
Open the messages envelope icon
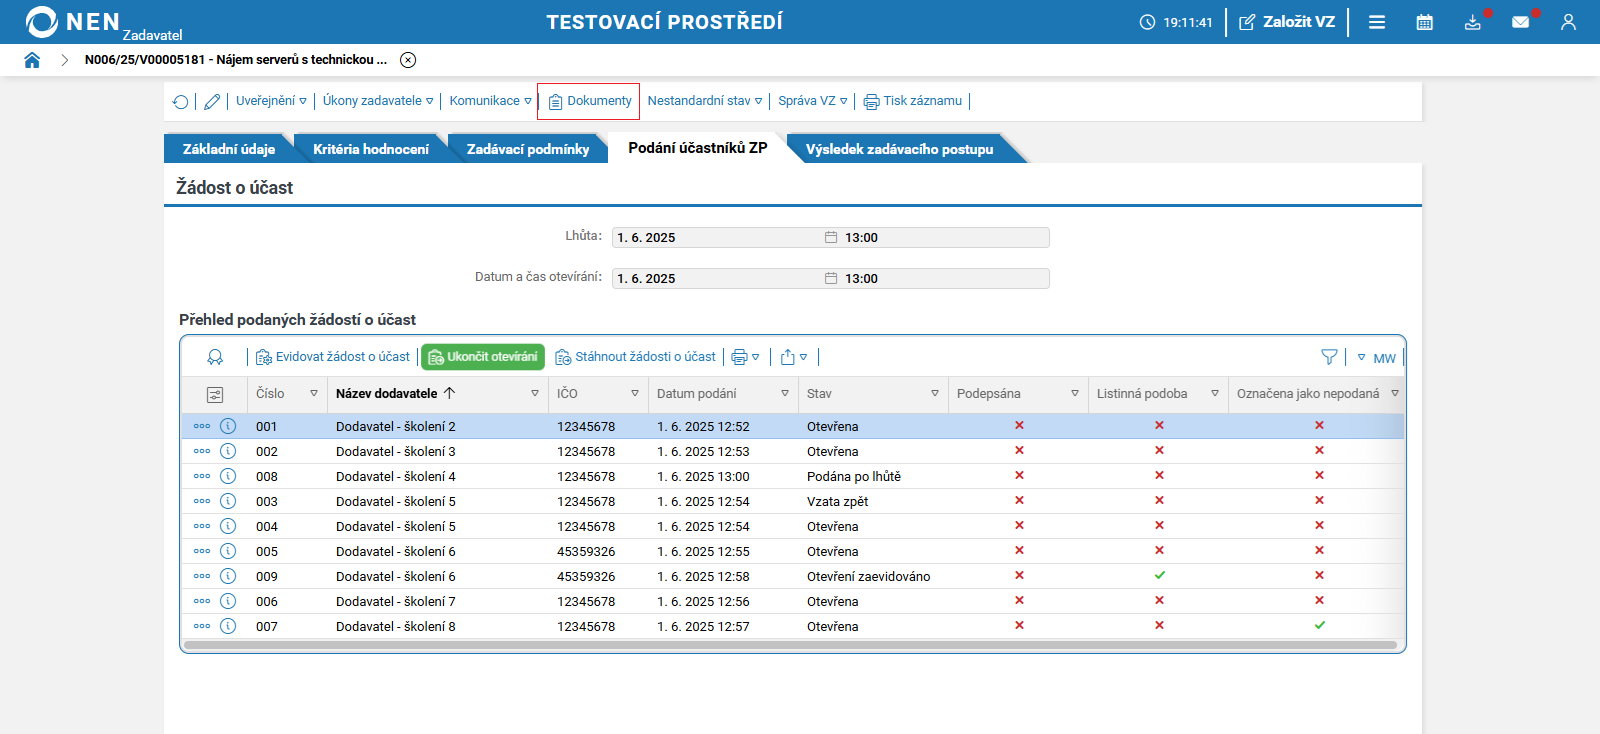point(1520,22)
